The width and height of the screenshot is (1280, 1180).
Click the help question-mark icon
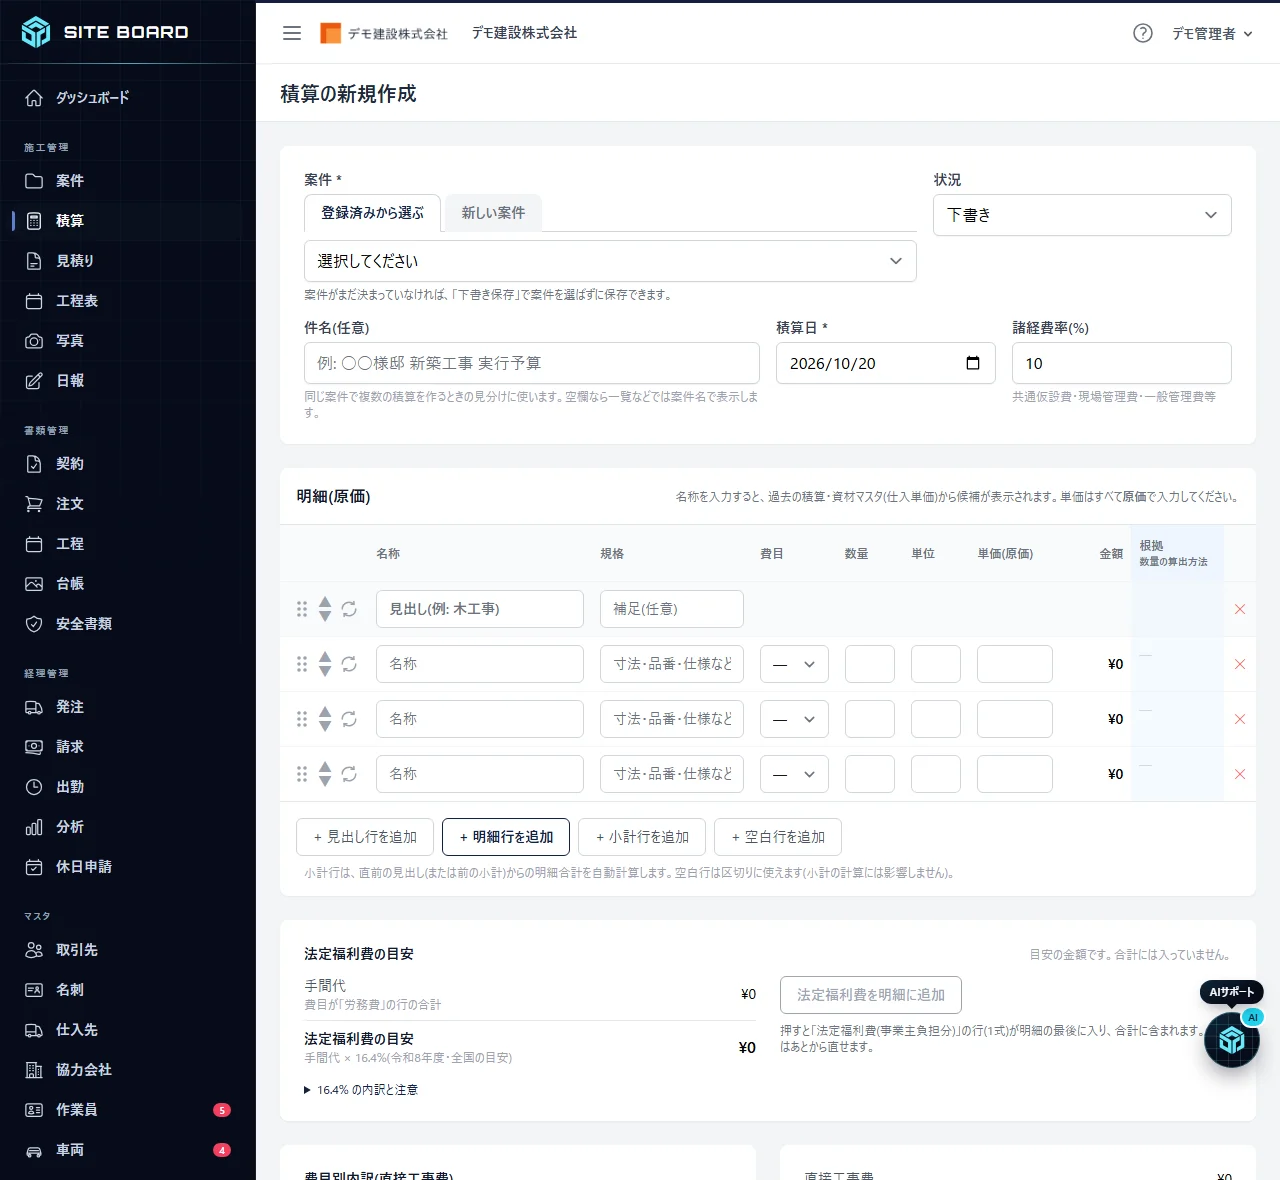pos(1143,33)
